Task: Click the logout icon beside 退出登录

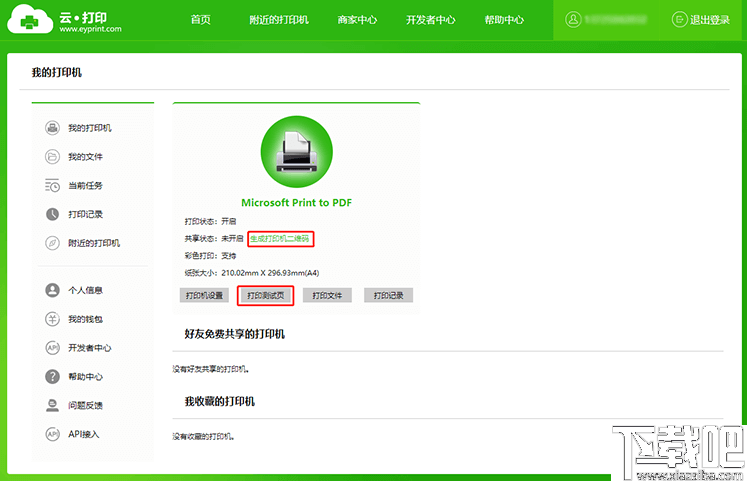Action: point(679,20)
